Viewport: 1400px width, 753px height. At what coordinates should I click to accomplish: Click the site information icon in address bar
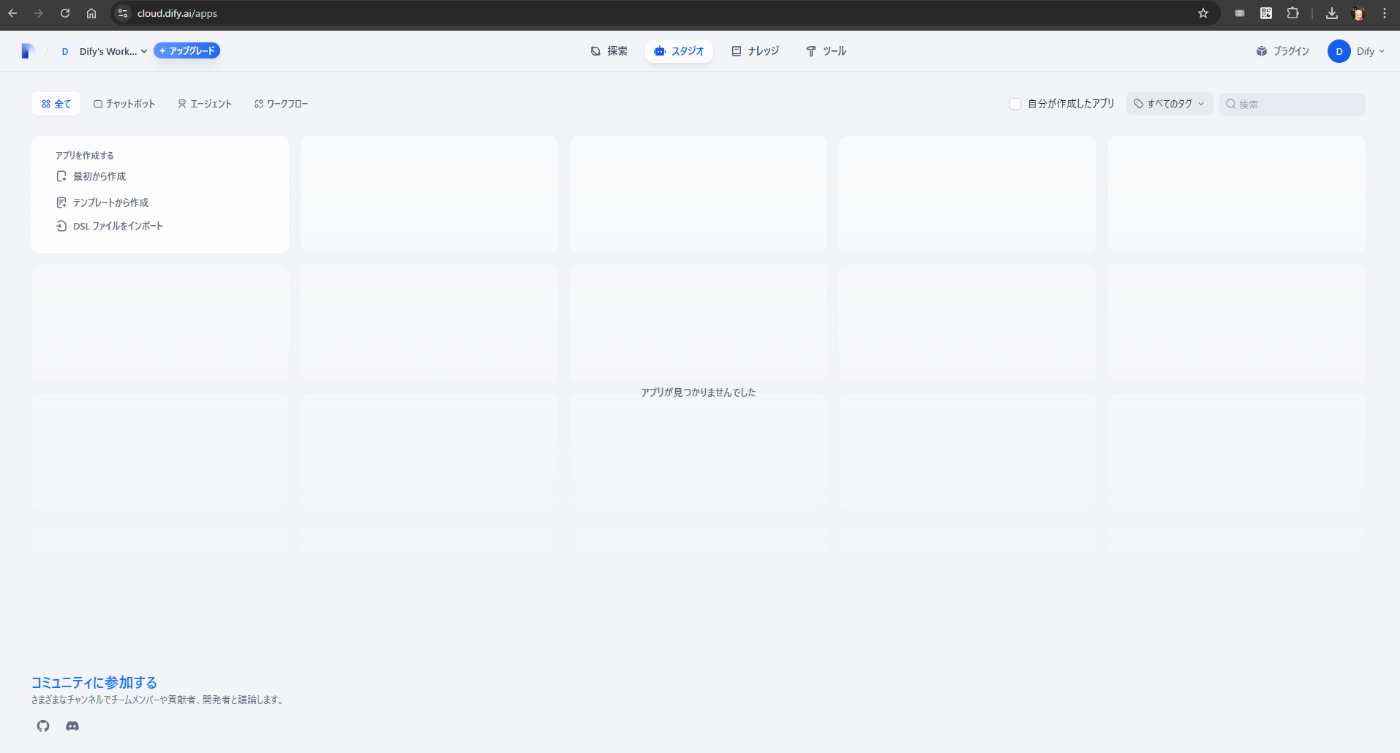[x=122, y=13]
